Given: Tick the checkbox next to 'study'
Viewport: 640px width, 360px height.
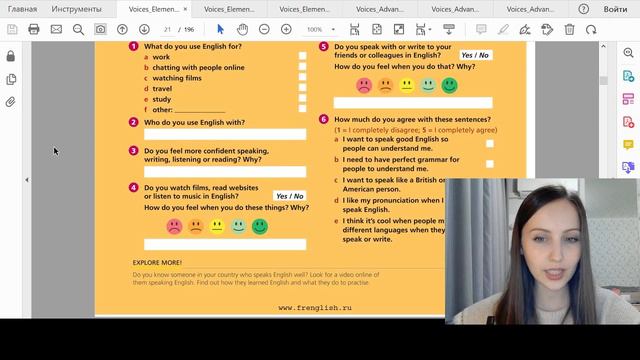Looking at the screenshot, I should click(302, 98).
